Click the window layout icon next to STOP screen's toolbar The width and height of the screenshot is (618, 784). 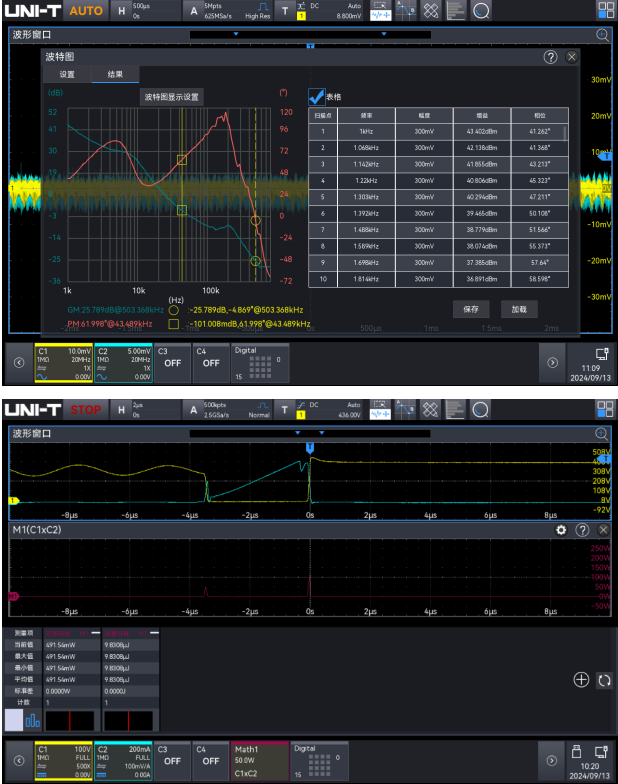click(x=606, y=409)
